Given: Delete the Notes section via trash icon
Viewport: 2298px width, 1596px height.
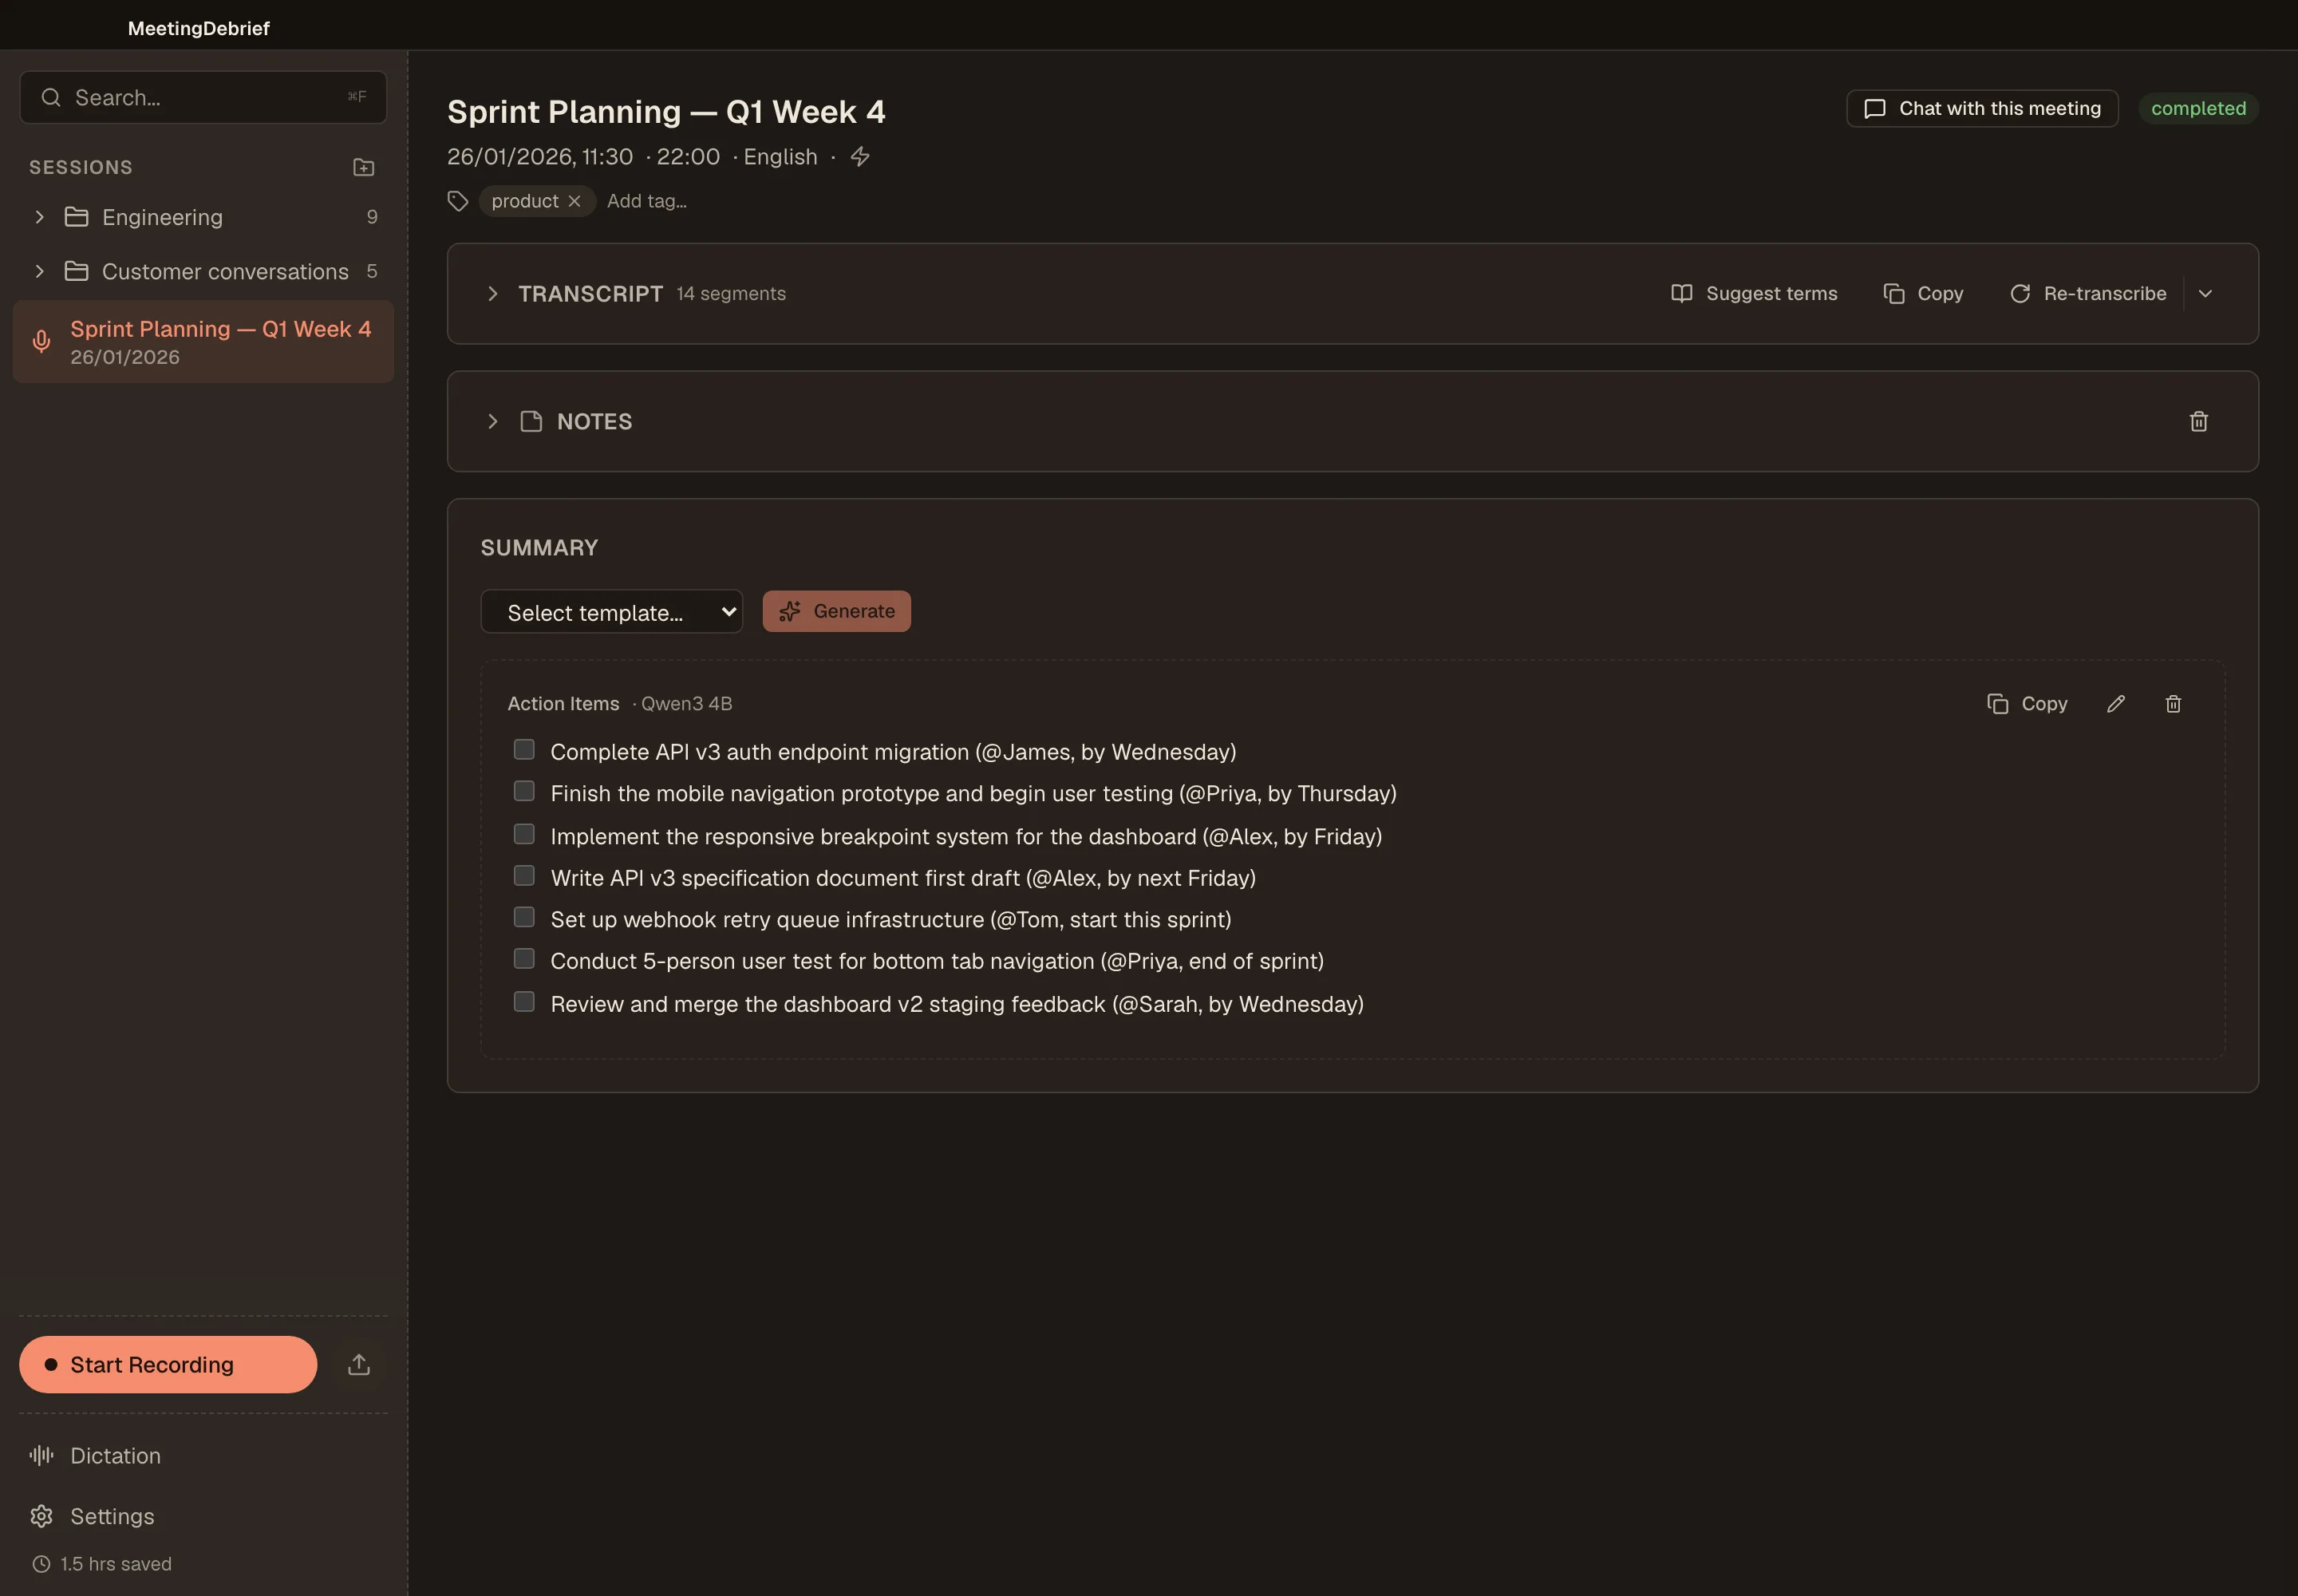Looking at the screenshot, I should 2198,421.
